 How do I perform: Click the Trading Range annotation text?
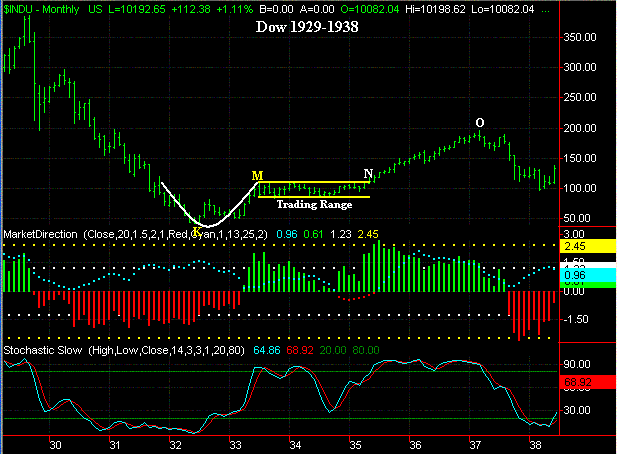pyautogui.click(x=314, y=205)
